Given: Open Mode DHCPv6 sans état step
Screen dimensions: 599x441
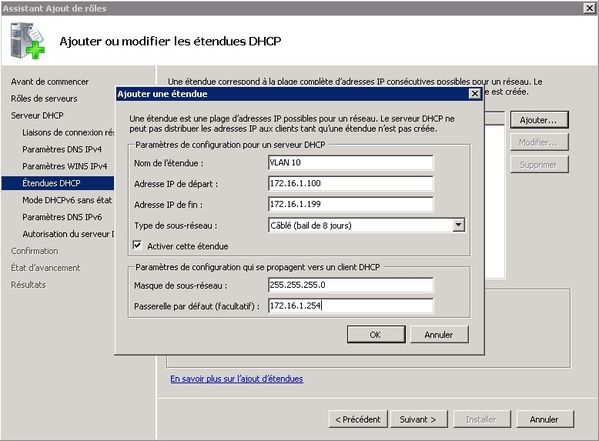Looking at the screenshot, I should pyautogui.click(x=67, y=200).
